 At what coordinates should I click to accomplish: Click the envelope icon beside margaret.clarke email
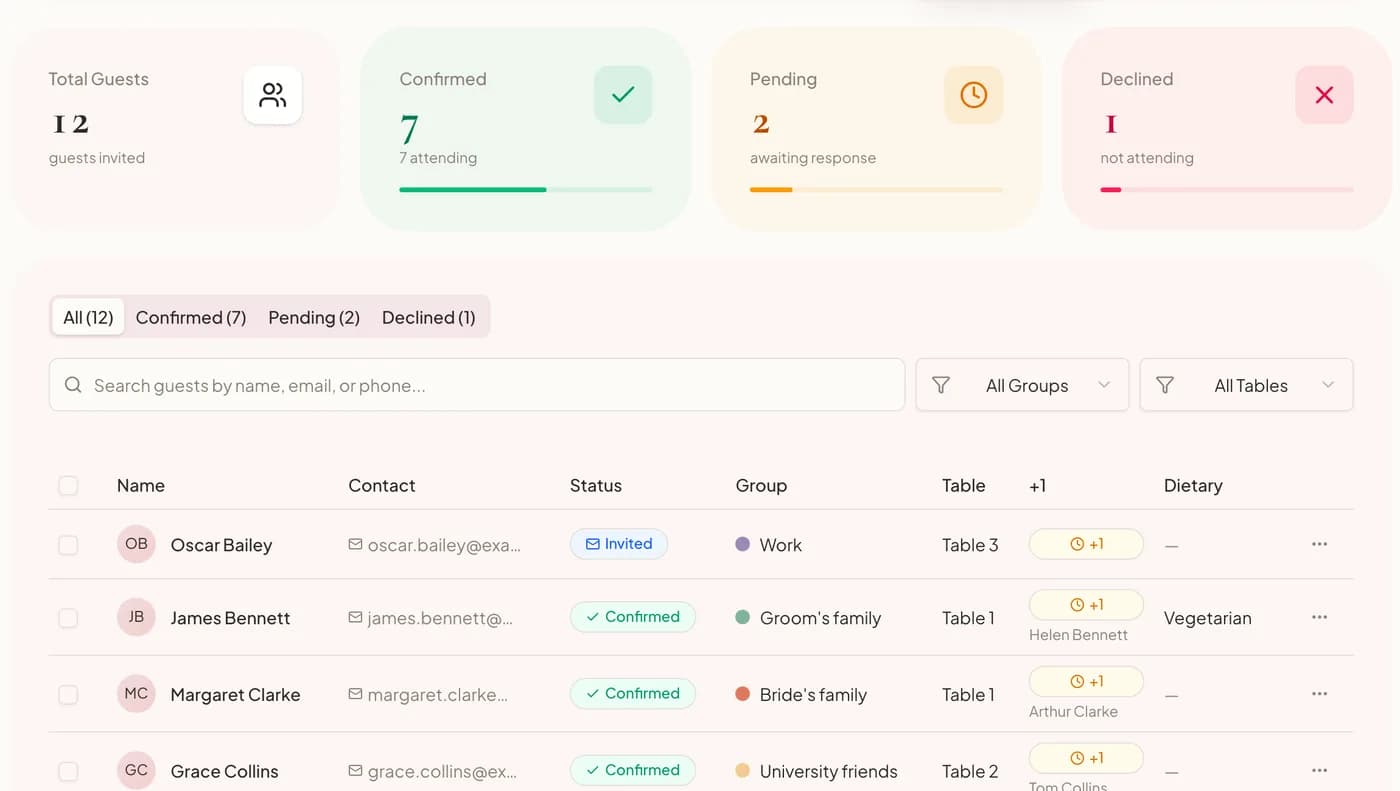coord(355,694)
